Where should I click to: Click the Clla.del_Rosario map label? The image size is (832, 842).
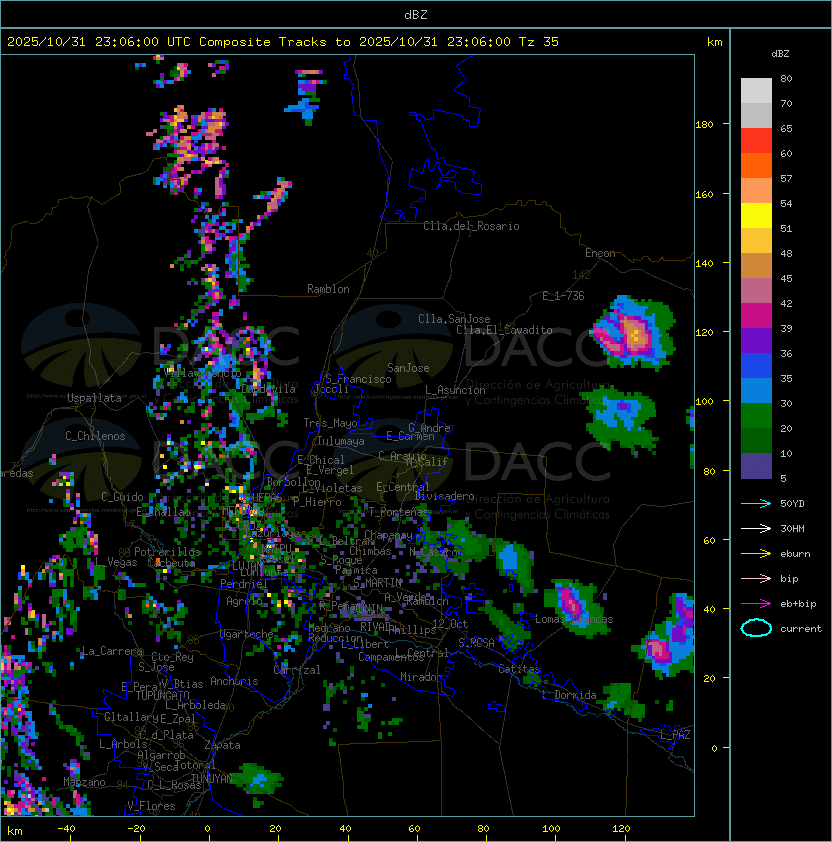pos(471,226)
